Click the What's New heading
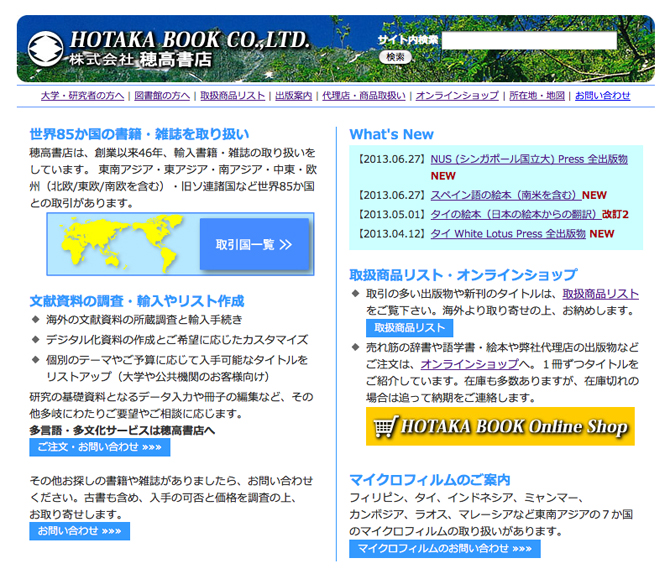Image resolution: width=670 pixels, height=574 pixels. 391,134
